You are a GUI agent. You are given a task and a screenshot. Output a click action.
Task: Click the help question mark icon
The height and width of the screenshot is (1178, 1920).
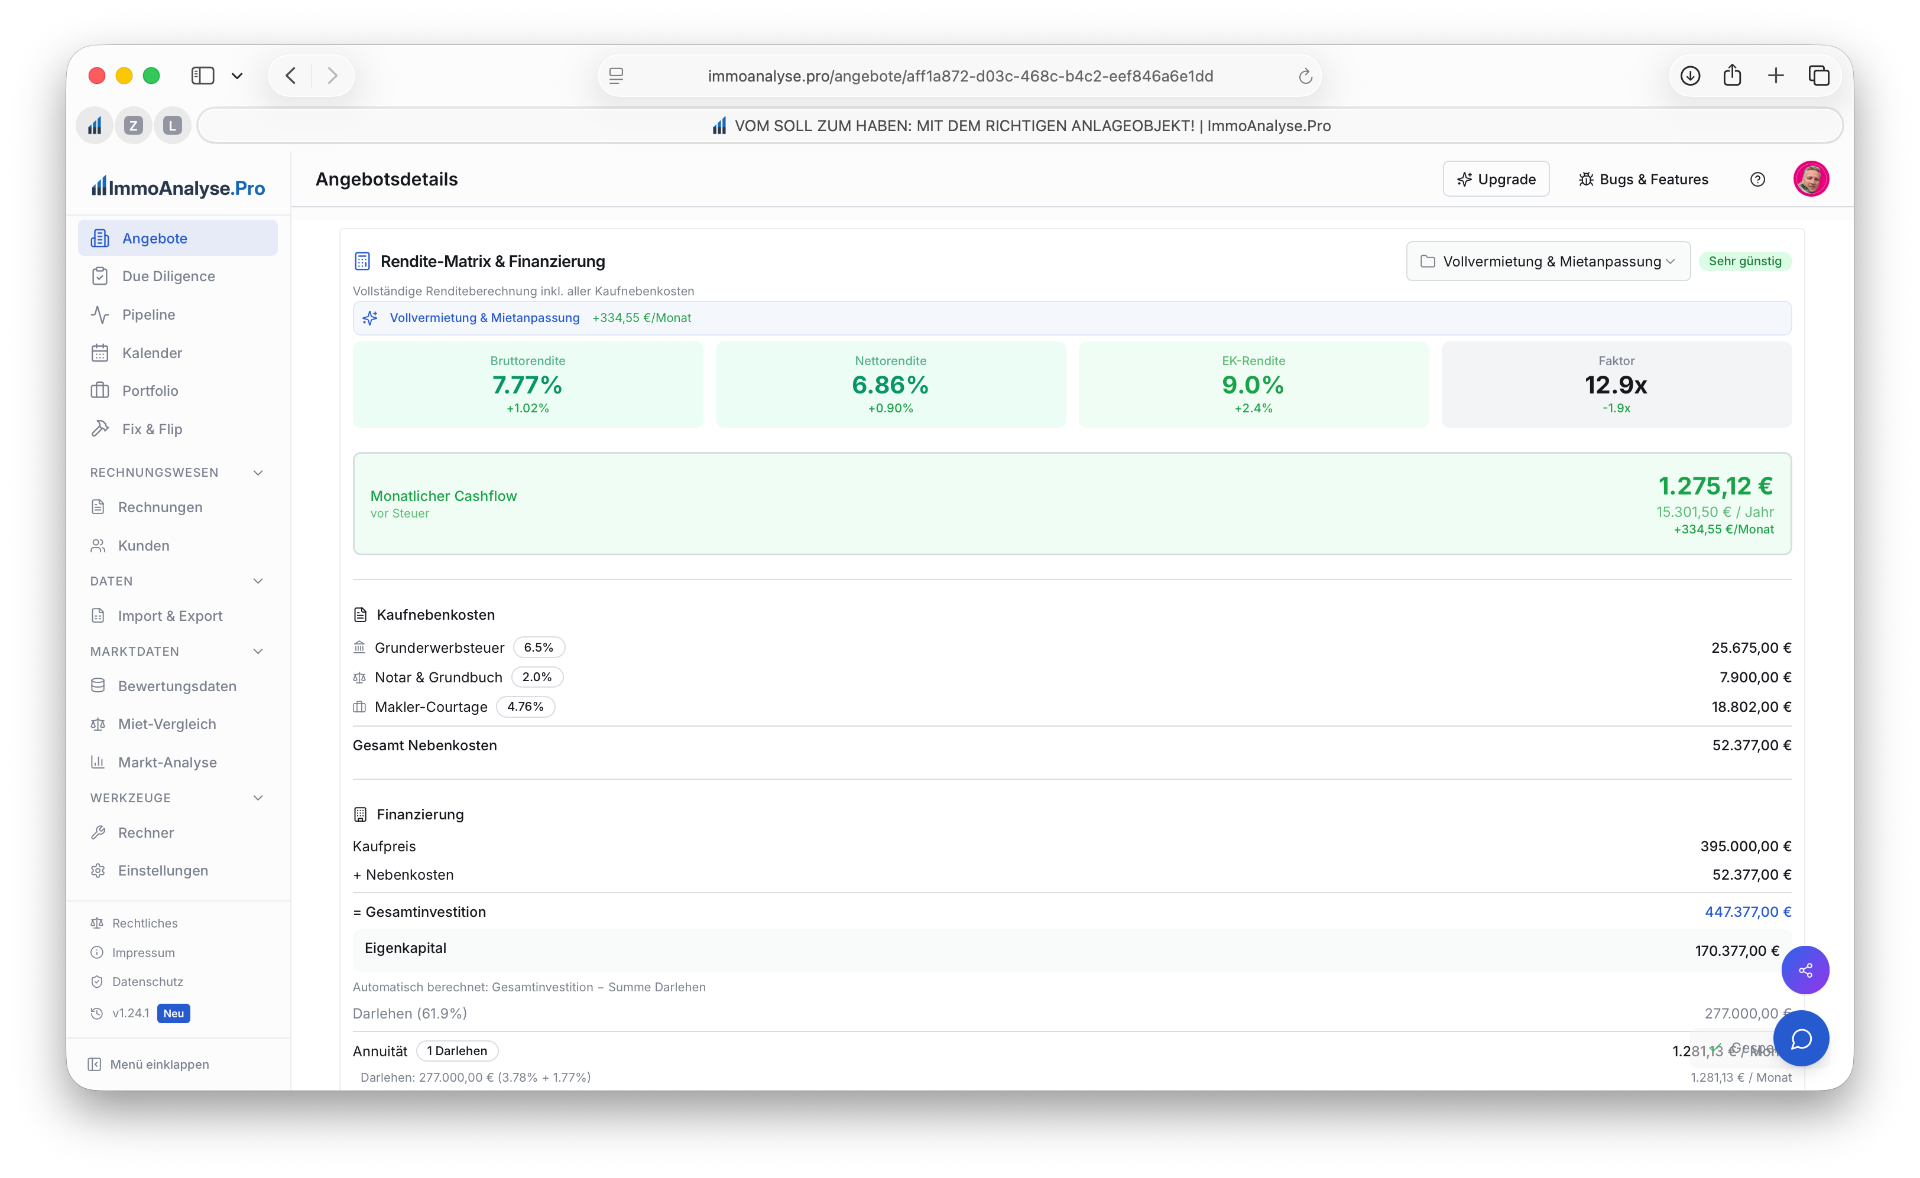[x=1757, y=179]
